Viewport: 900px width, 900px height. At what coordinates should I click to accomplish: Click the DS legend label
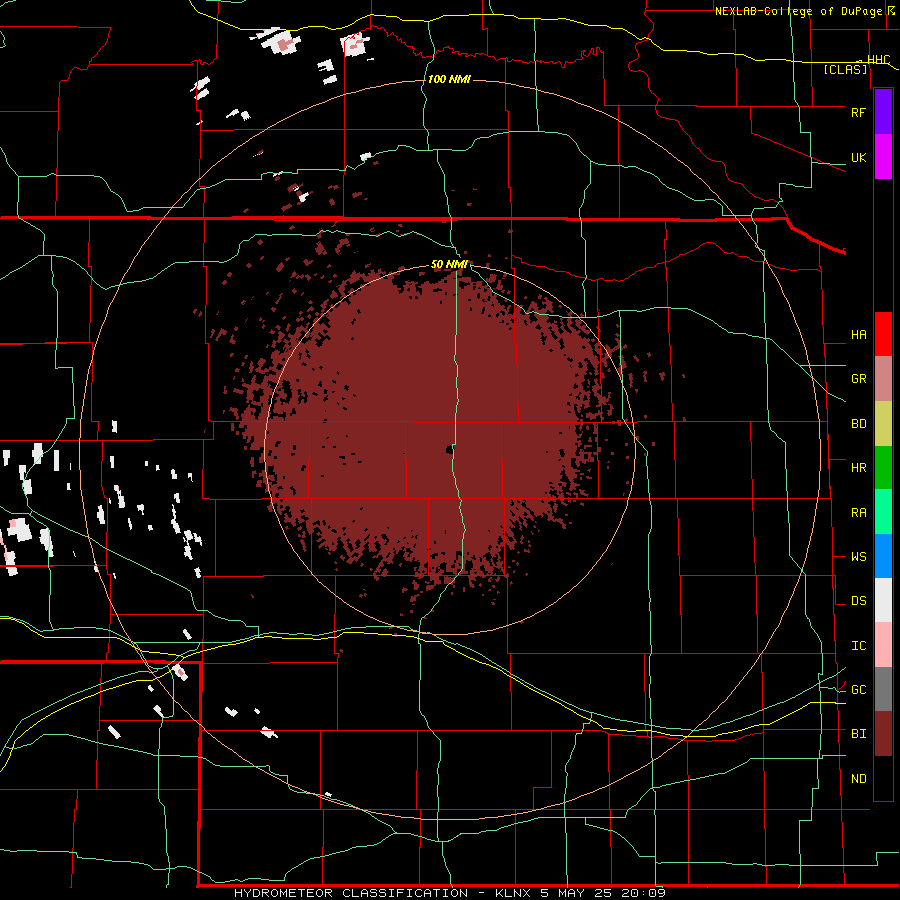858,601
